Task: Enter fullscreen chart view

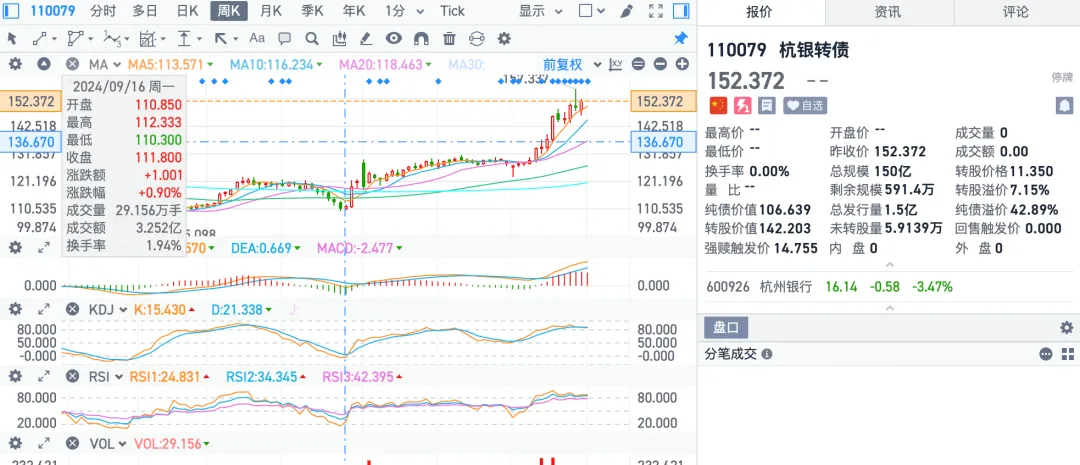Action: (656, 11)
